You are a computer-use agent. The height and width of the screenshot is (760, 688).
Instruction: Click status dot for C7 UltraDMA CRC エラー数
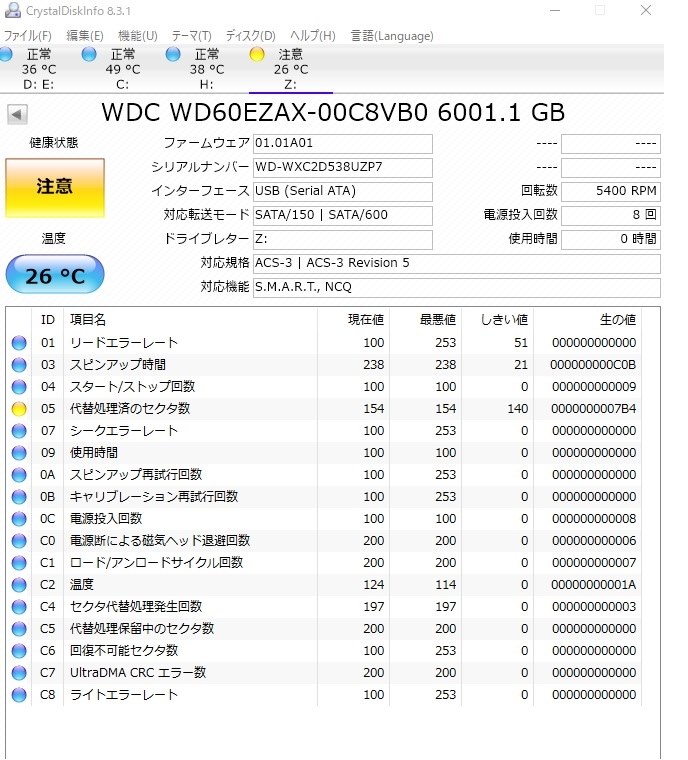click(19, 673)
